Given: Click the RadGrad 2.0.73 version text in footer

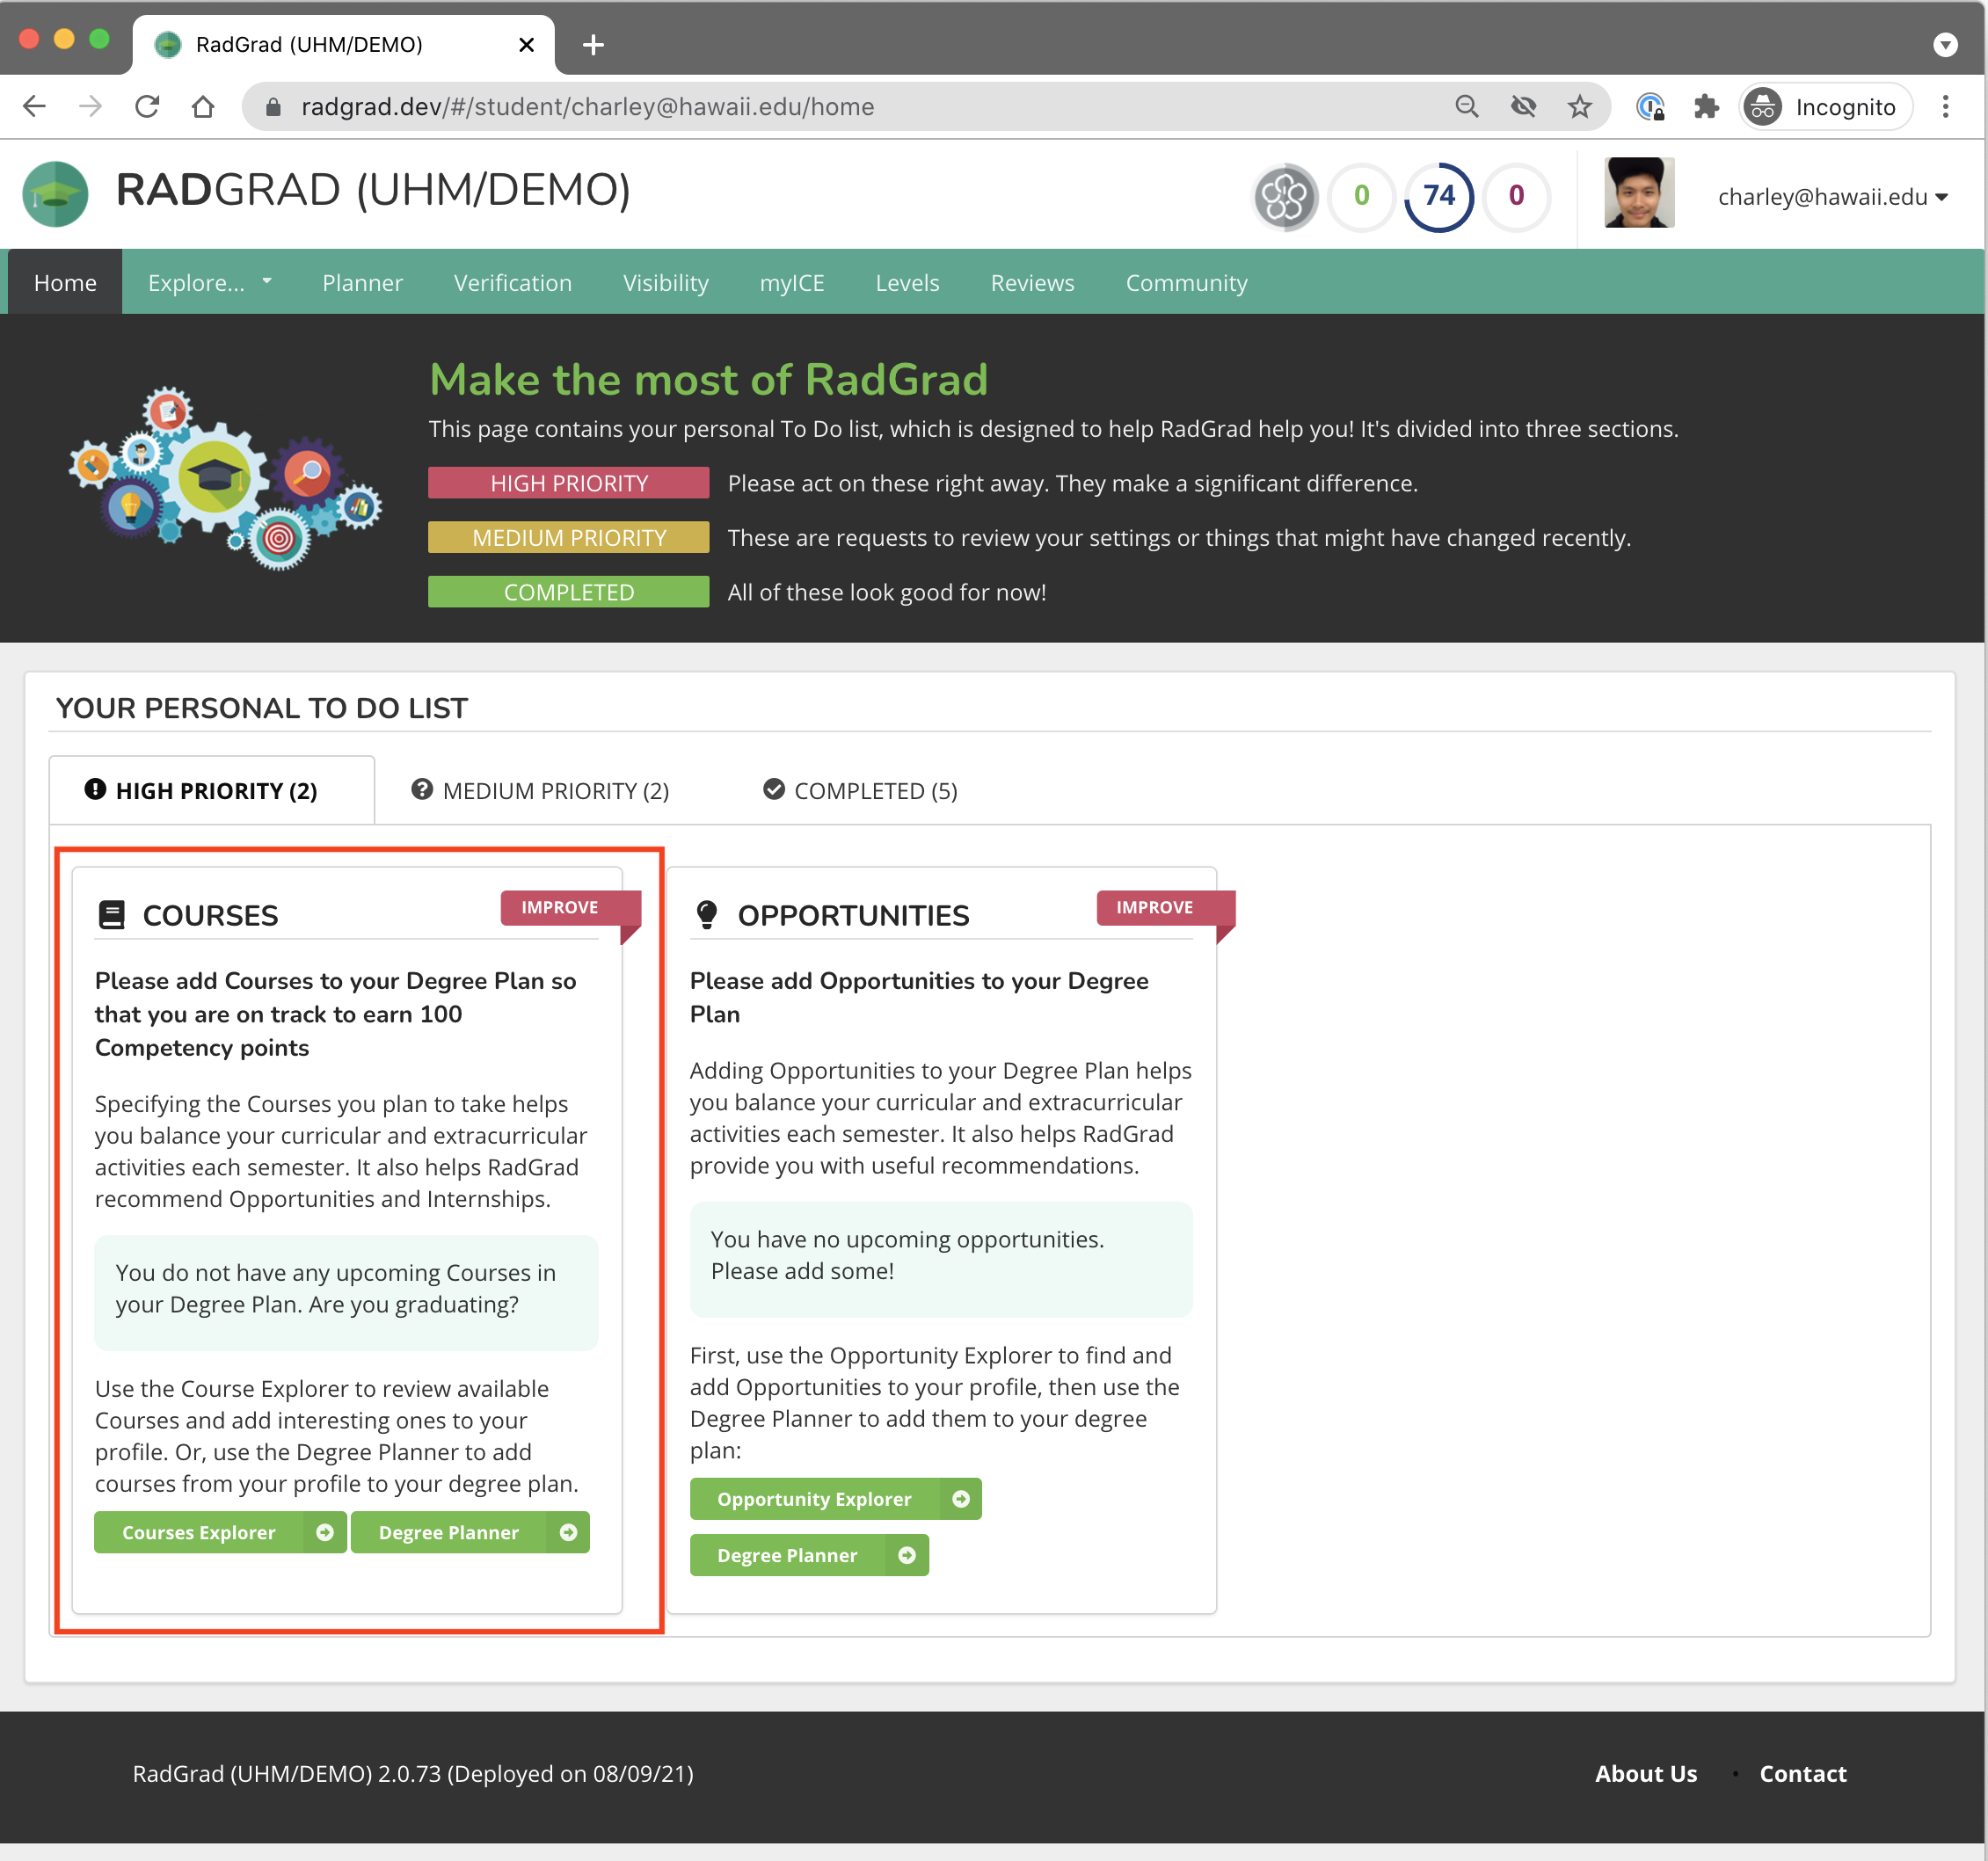Looking at the screenshot, I should coord(413,1774).
